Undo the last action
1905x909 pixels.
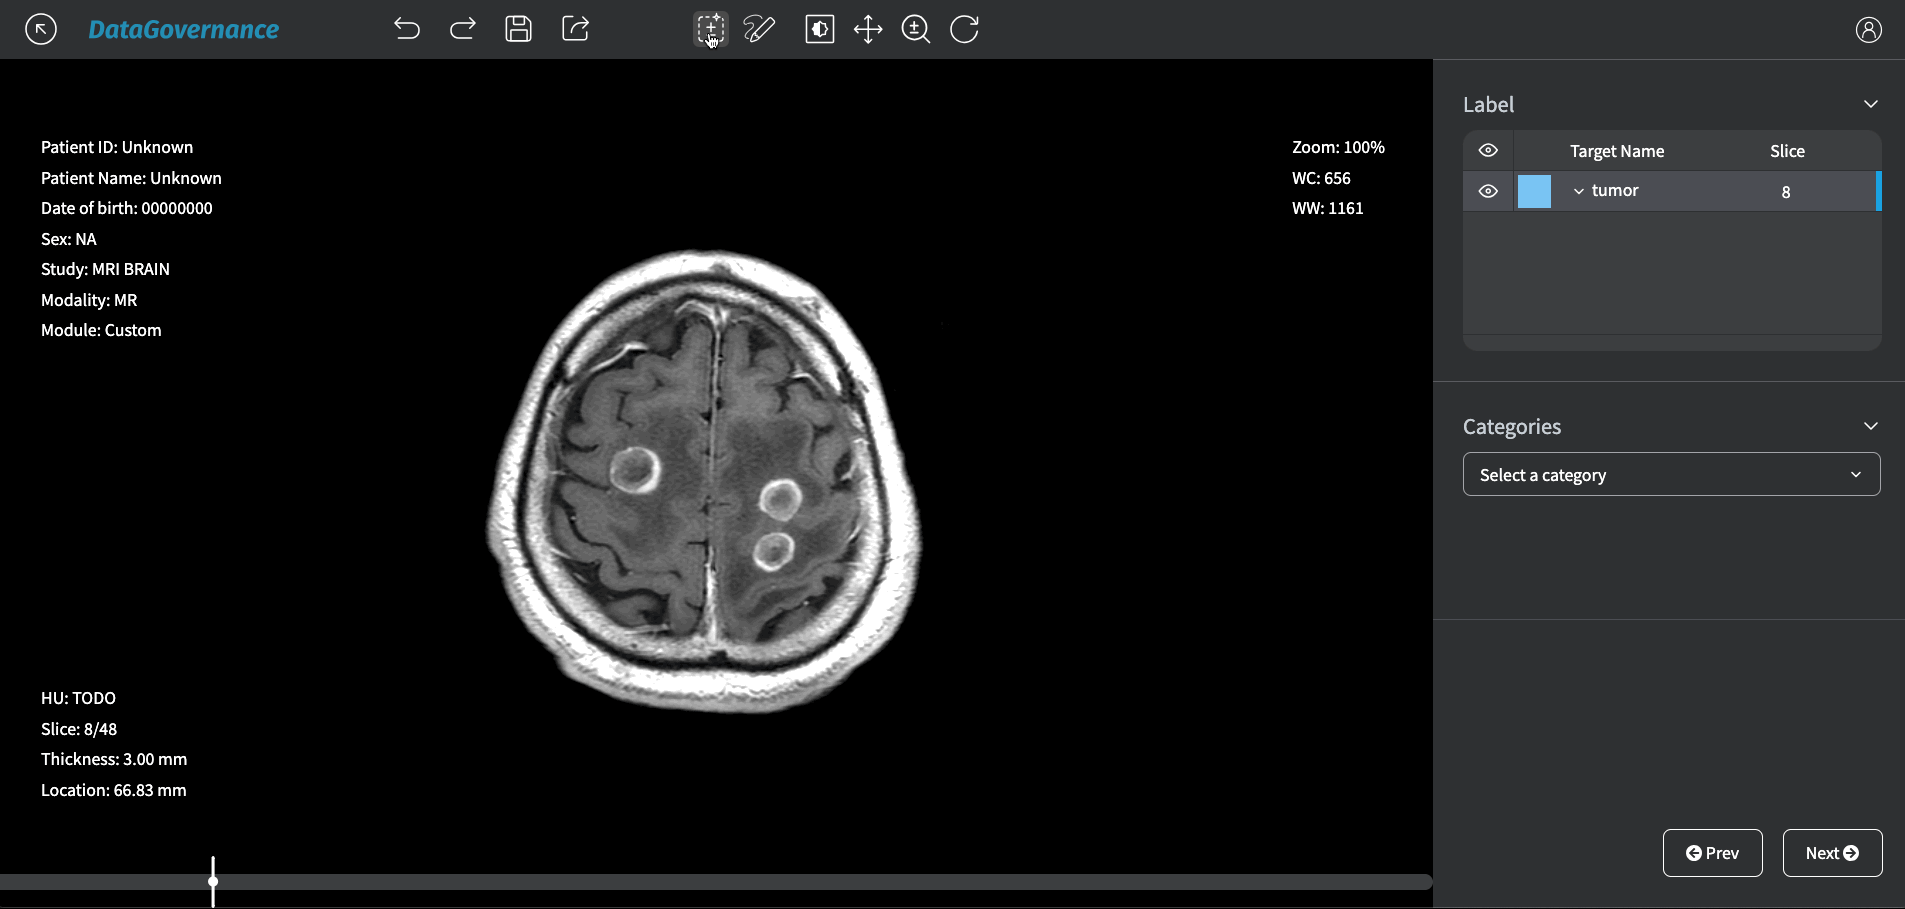coord(406,29)
